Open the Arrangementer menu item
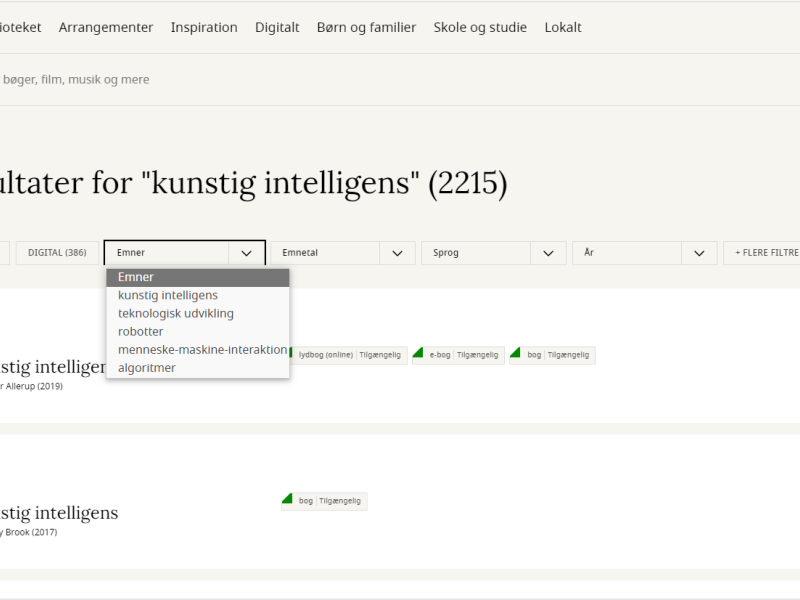 [106, 27]
